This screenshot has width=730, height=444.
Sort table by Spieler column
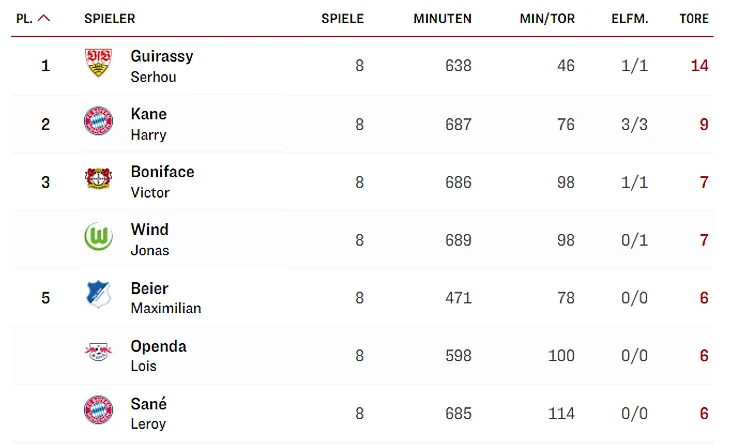[x=109, y=18]
